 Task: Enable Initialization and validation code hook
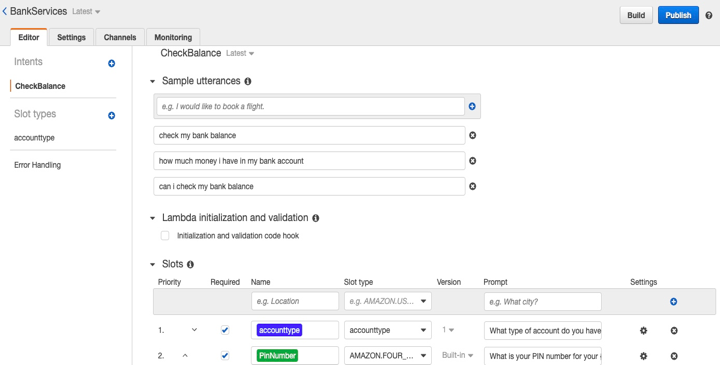165,236
